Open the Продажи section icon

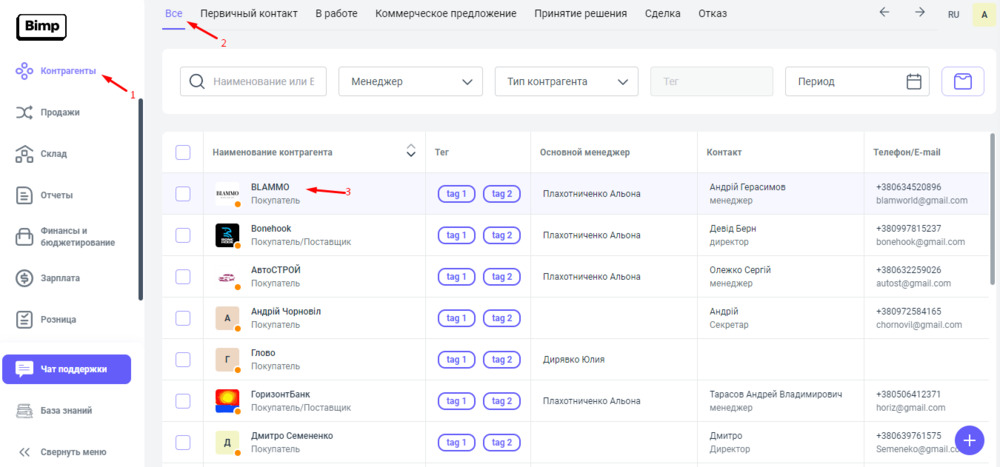(25, 113)
